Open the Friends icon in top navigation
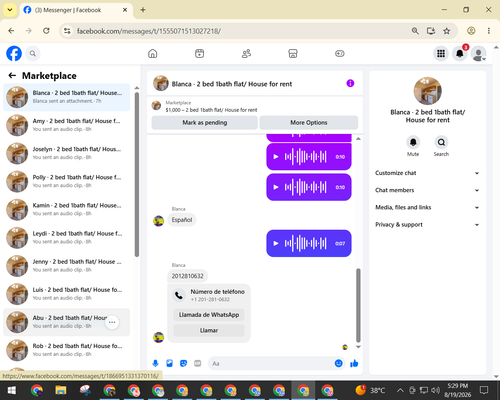 click(246, 53)
